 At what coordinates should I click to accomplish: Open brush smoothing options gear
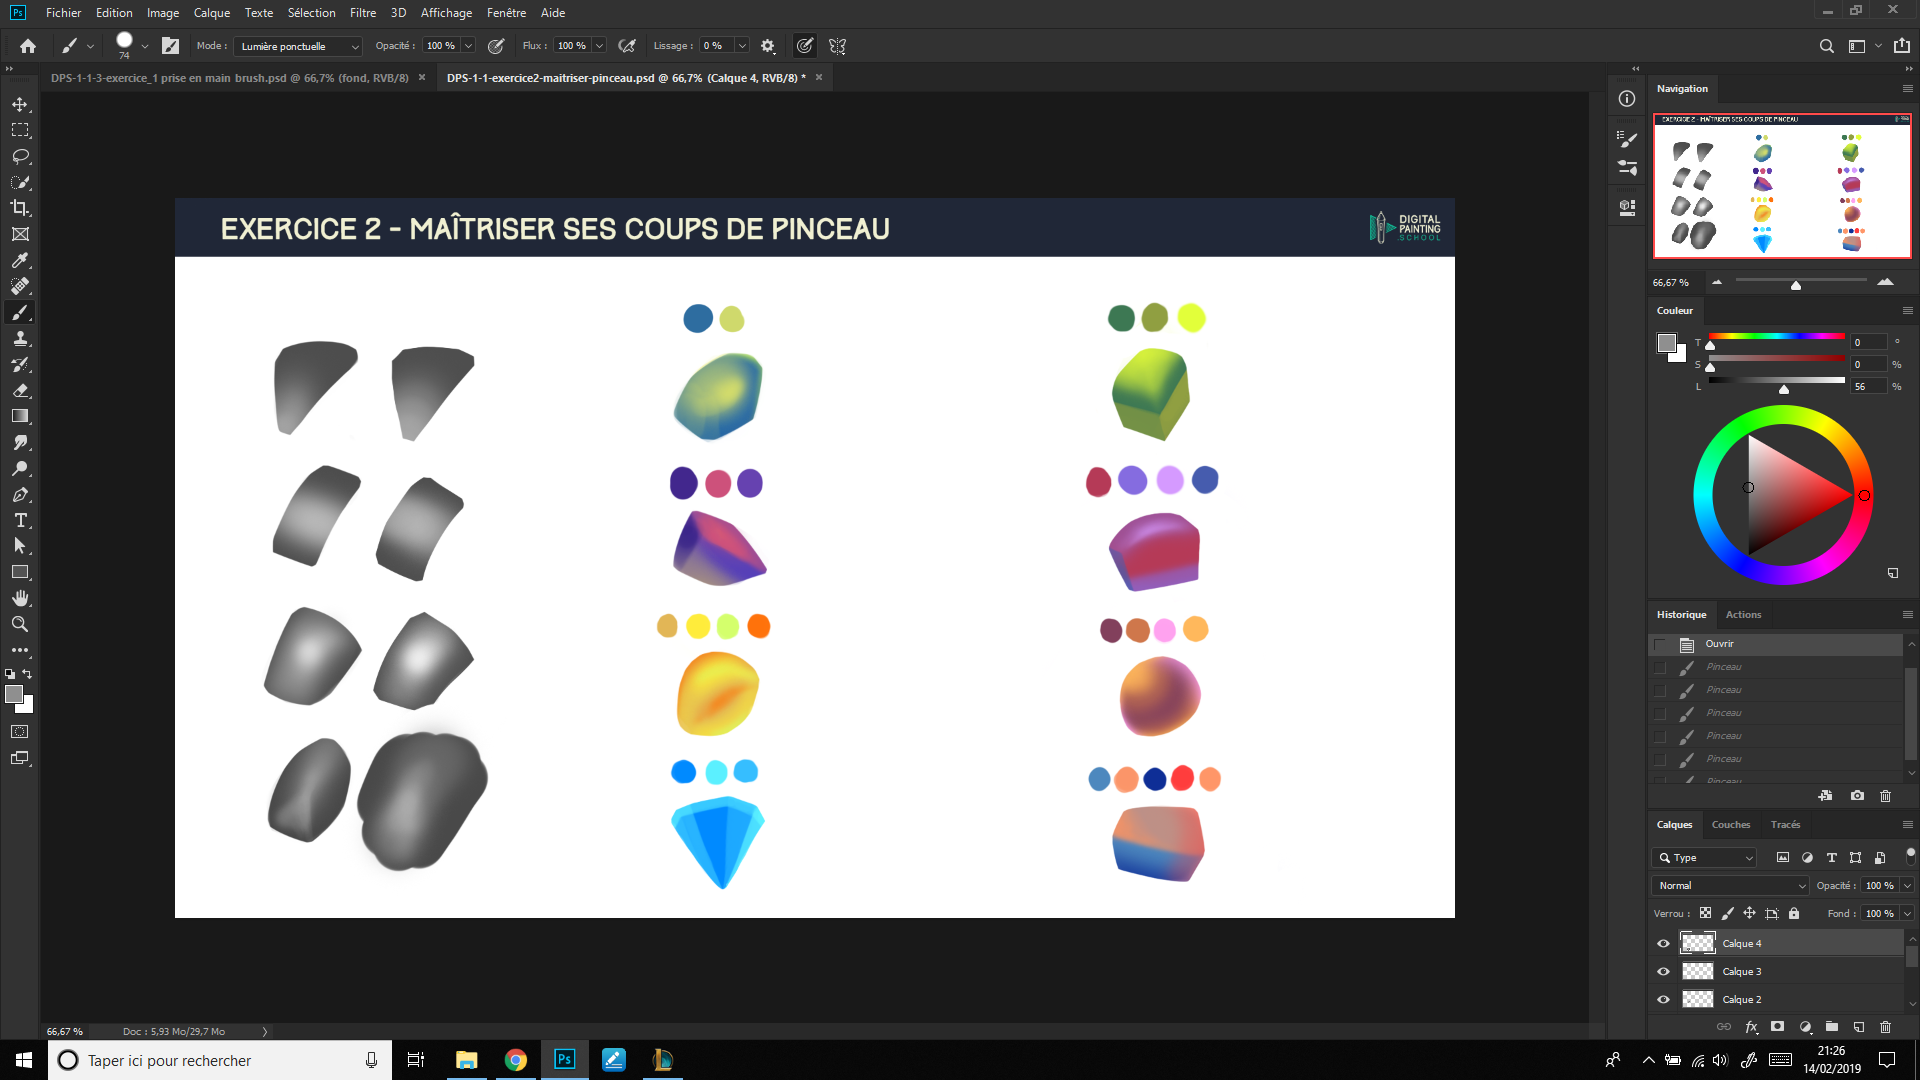click(x=768, y=46)
